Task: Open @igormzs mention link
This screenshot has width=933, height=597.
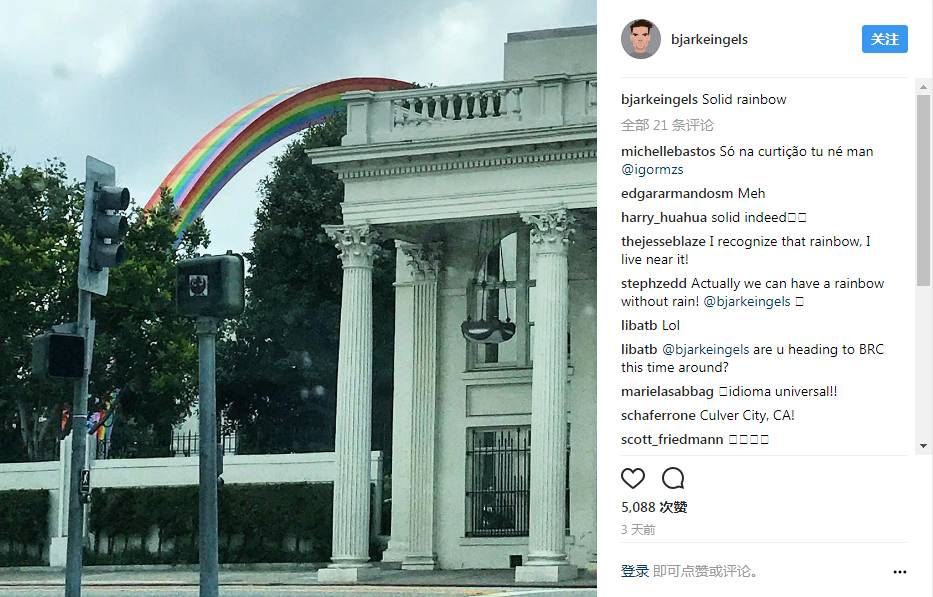Action: [x=652, y=170]
